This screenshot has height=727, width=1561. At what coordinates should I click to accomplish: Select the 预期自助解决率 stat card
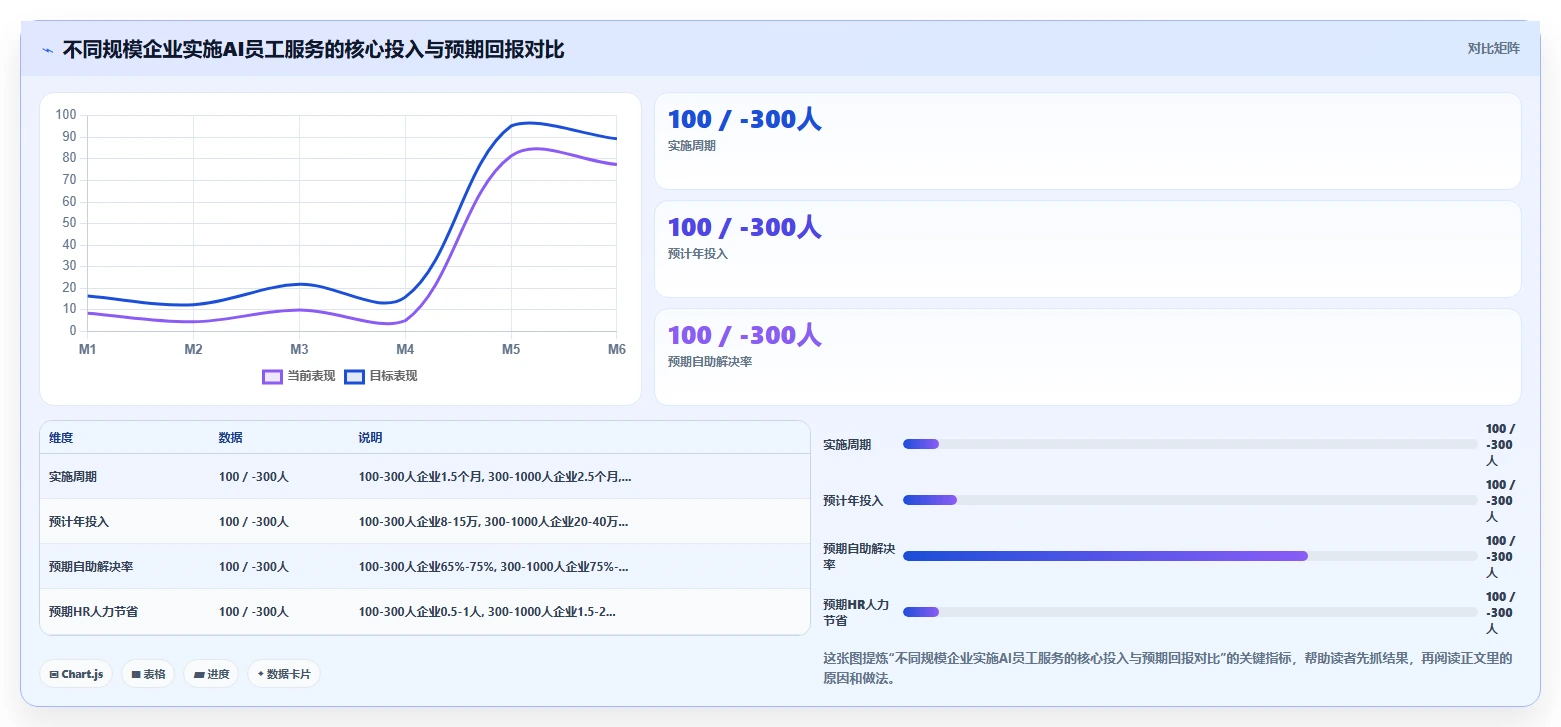tap(1087, 357)
